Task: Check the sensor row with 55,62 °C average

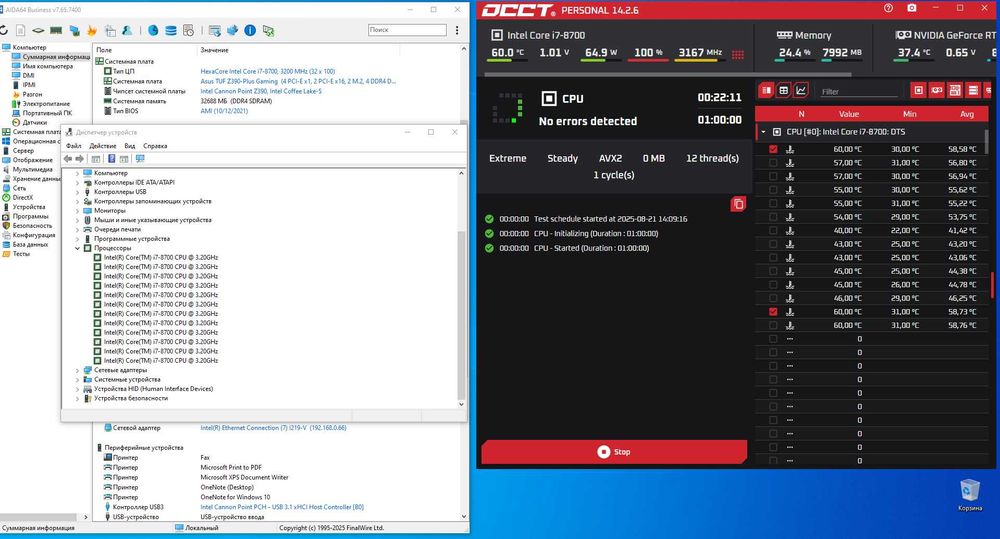Action: (x=773, y=190)
